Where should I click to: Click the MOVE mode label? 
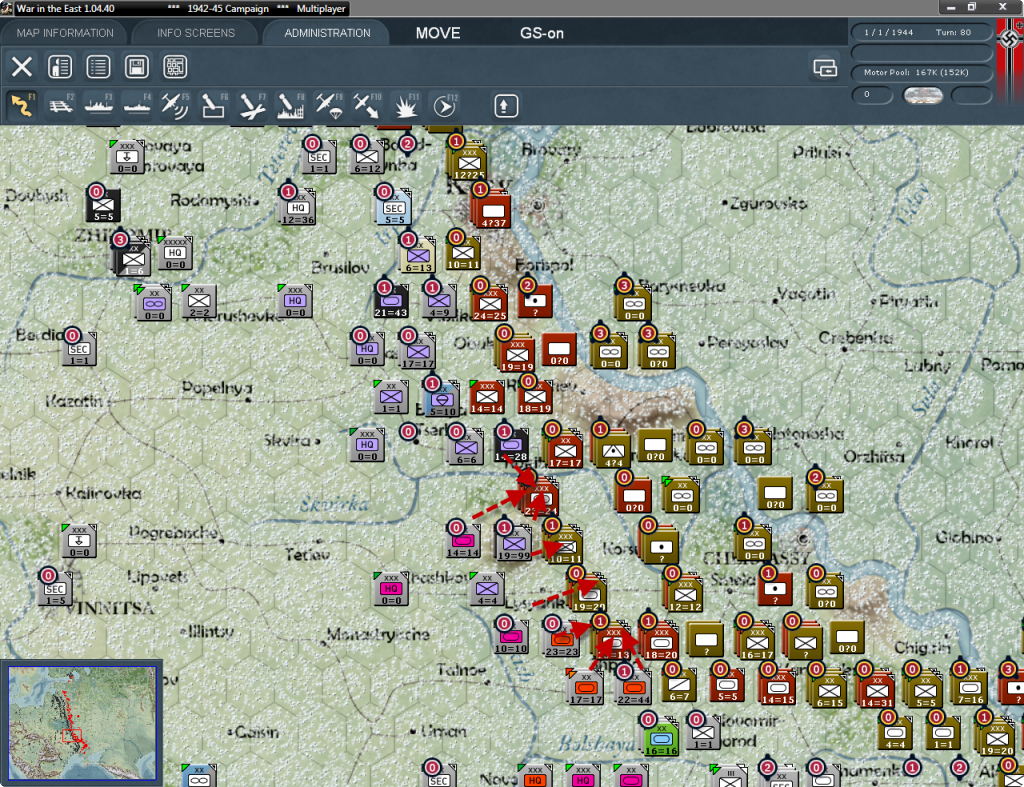tap(438, 33)
